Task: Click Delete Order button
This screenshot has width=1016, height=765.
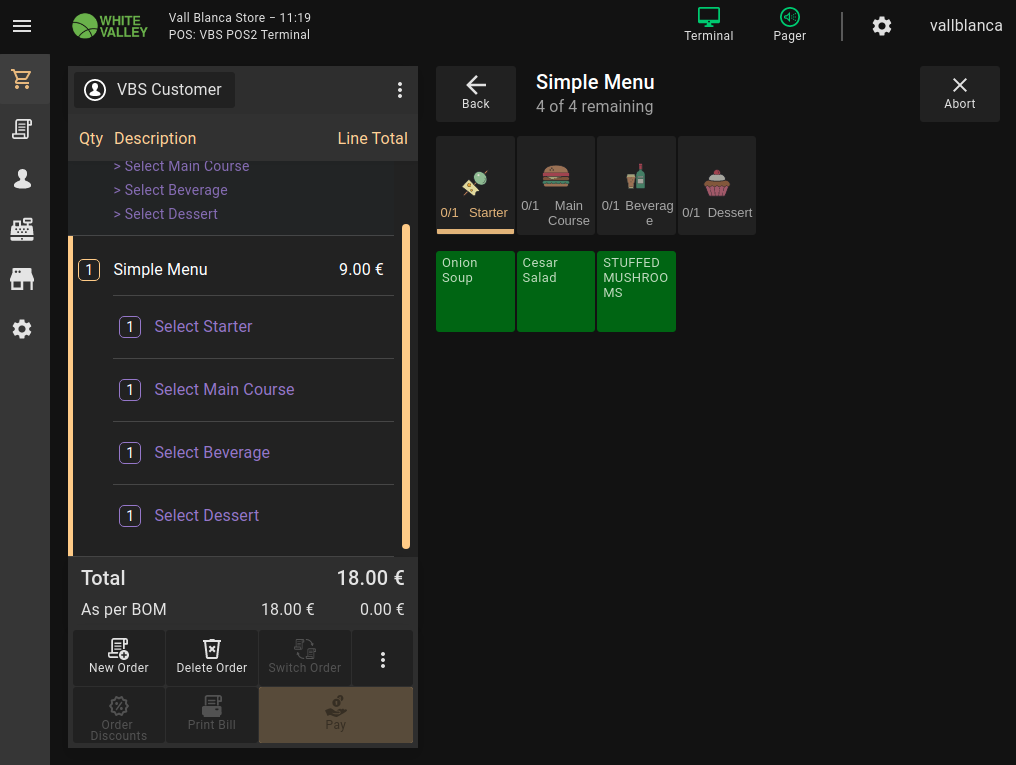Action: coord(212,658)
